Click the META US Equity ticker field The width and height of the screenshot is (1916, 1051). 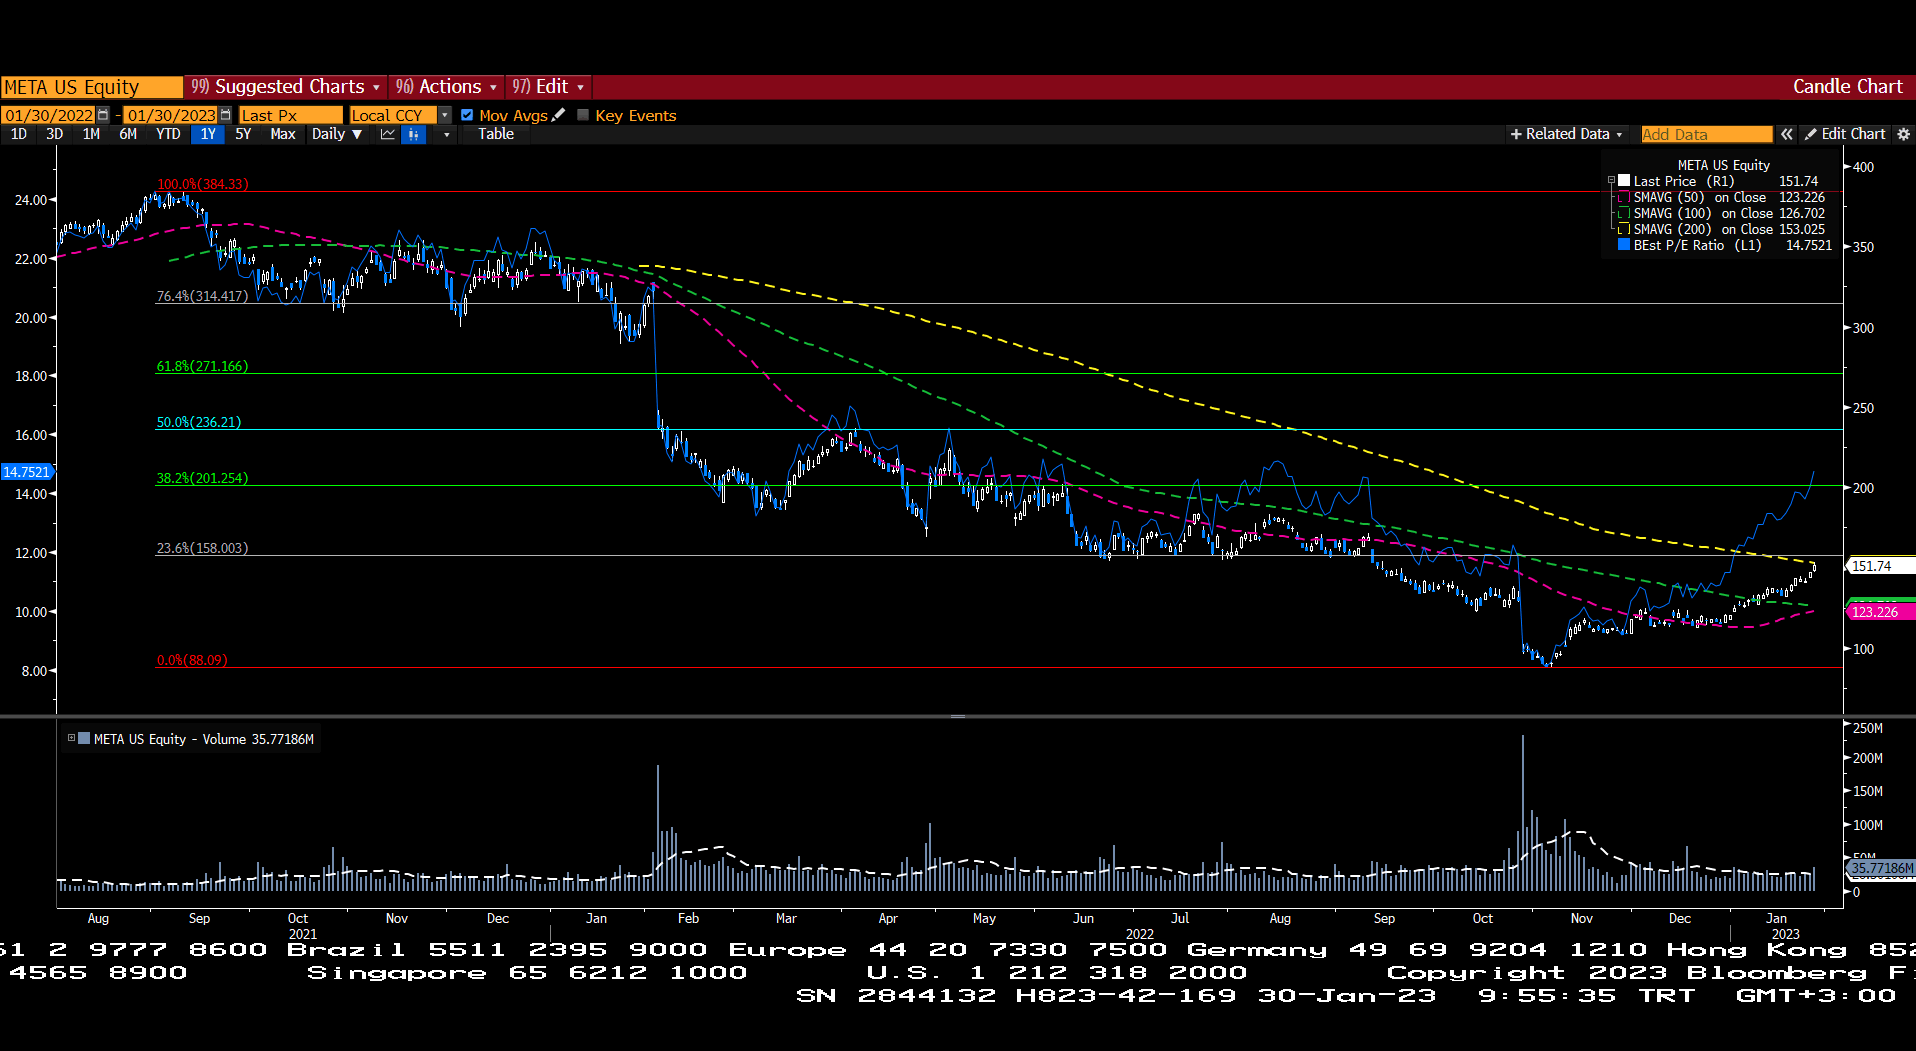(91, 87)
